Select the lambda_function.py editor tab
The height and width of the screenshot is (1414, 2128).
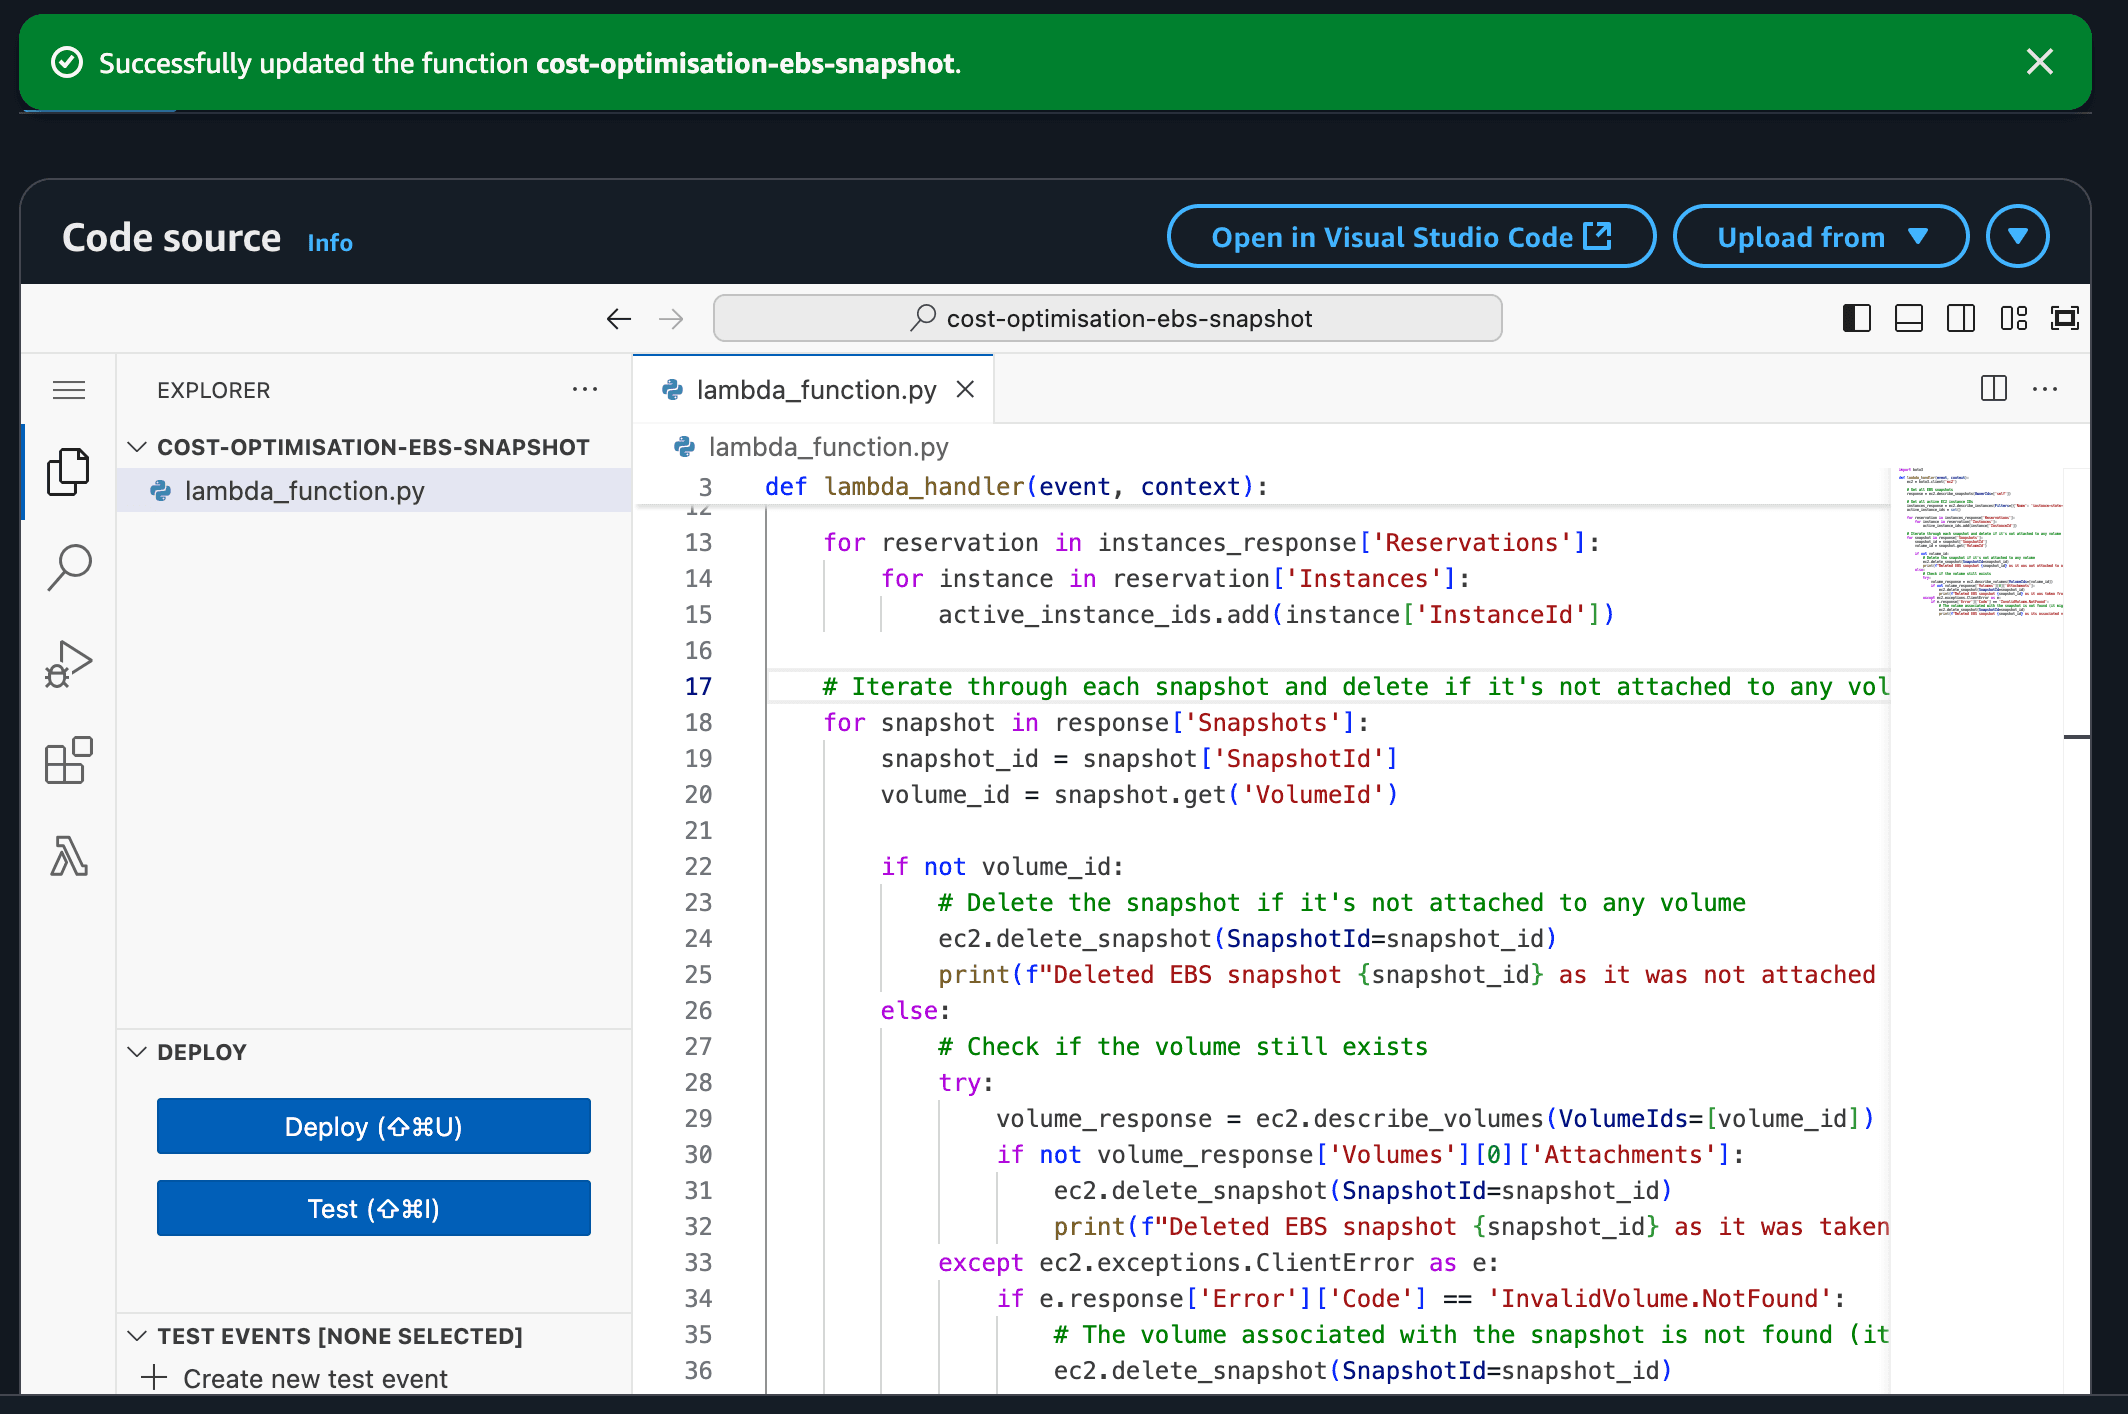[x=815, y=390]
